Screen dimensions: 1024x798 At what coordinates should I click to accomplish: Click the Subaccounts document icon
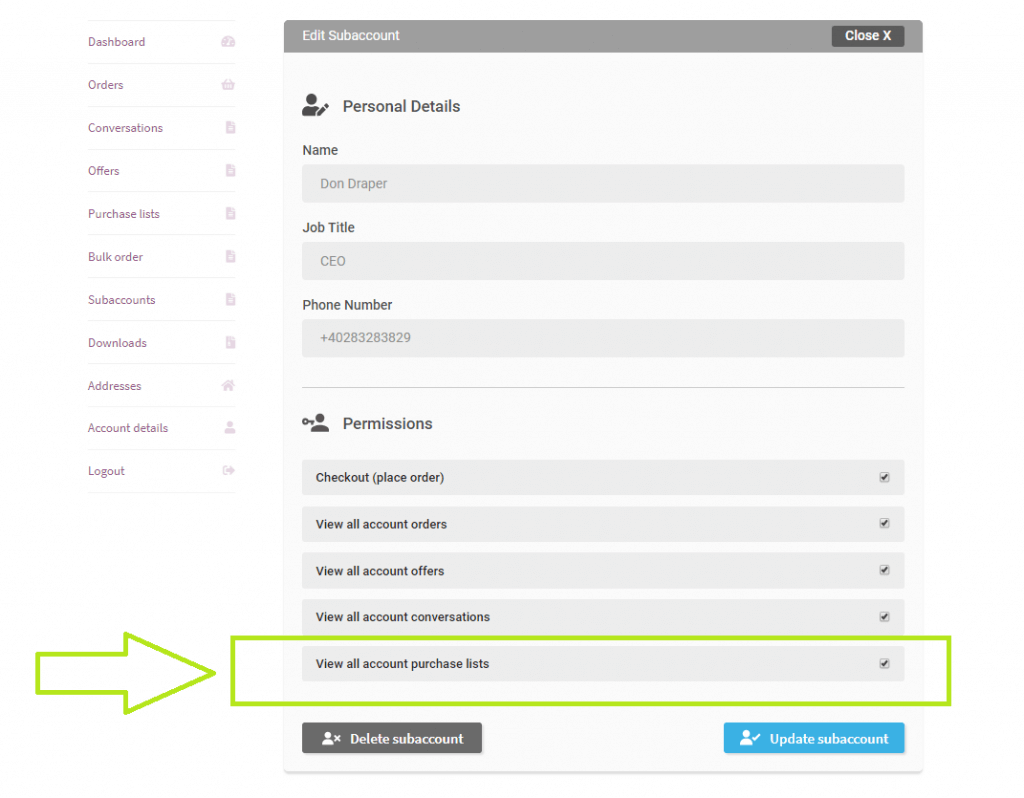(x=231, y=299)
